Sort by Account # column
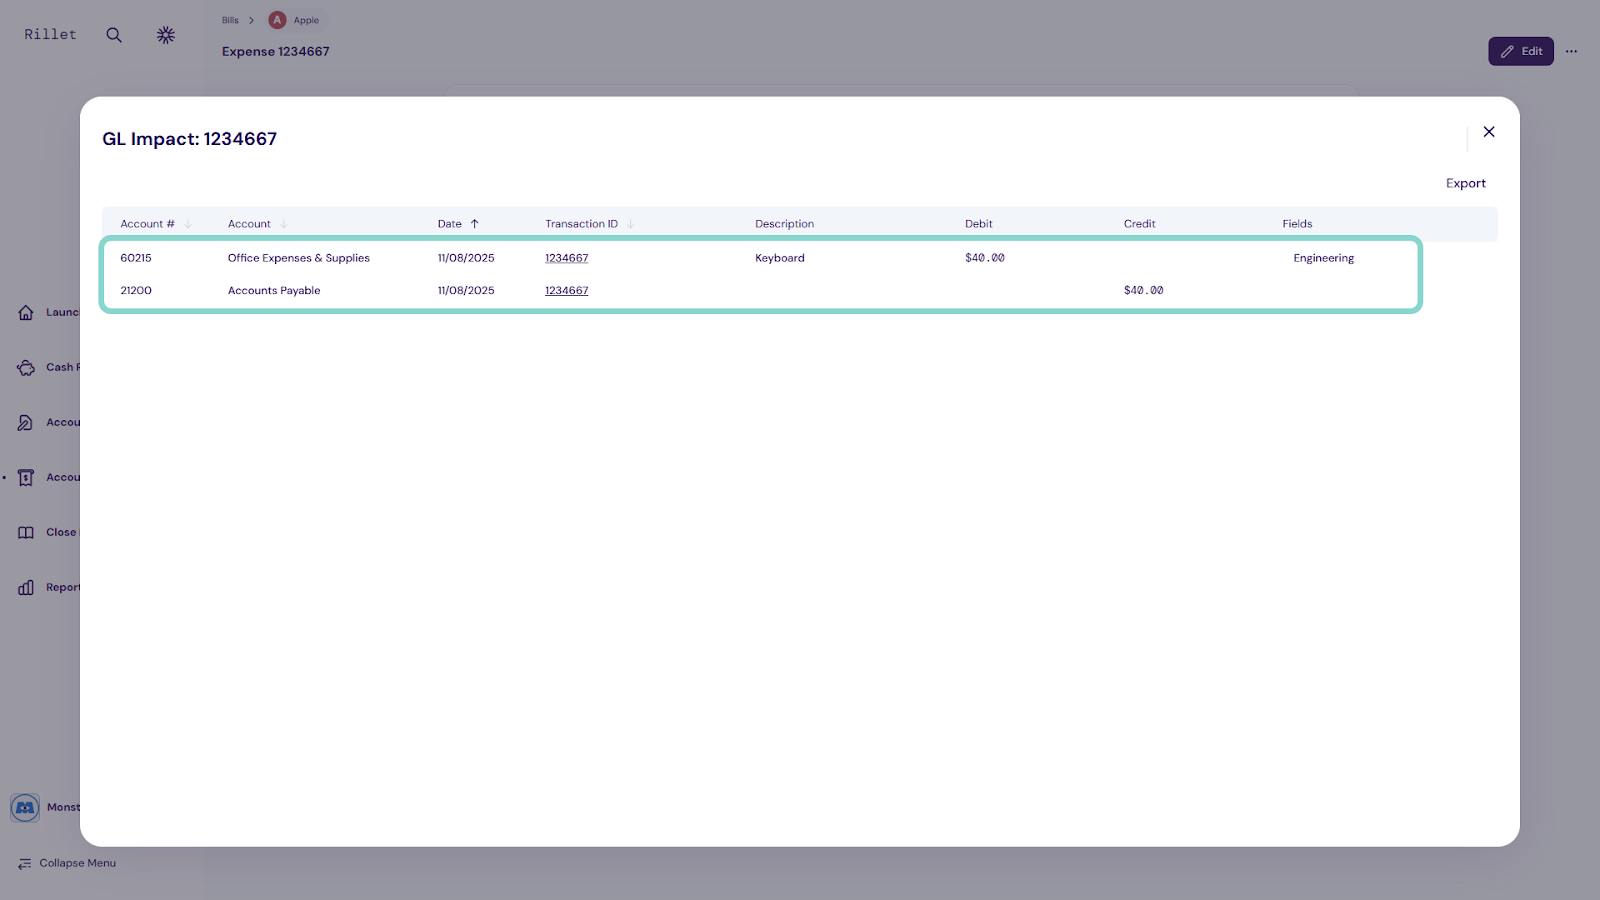Viewport: 1600px width, 900px height. pyautogui.click(x=148, y=224)
